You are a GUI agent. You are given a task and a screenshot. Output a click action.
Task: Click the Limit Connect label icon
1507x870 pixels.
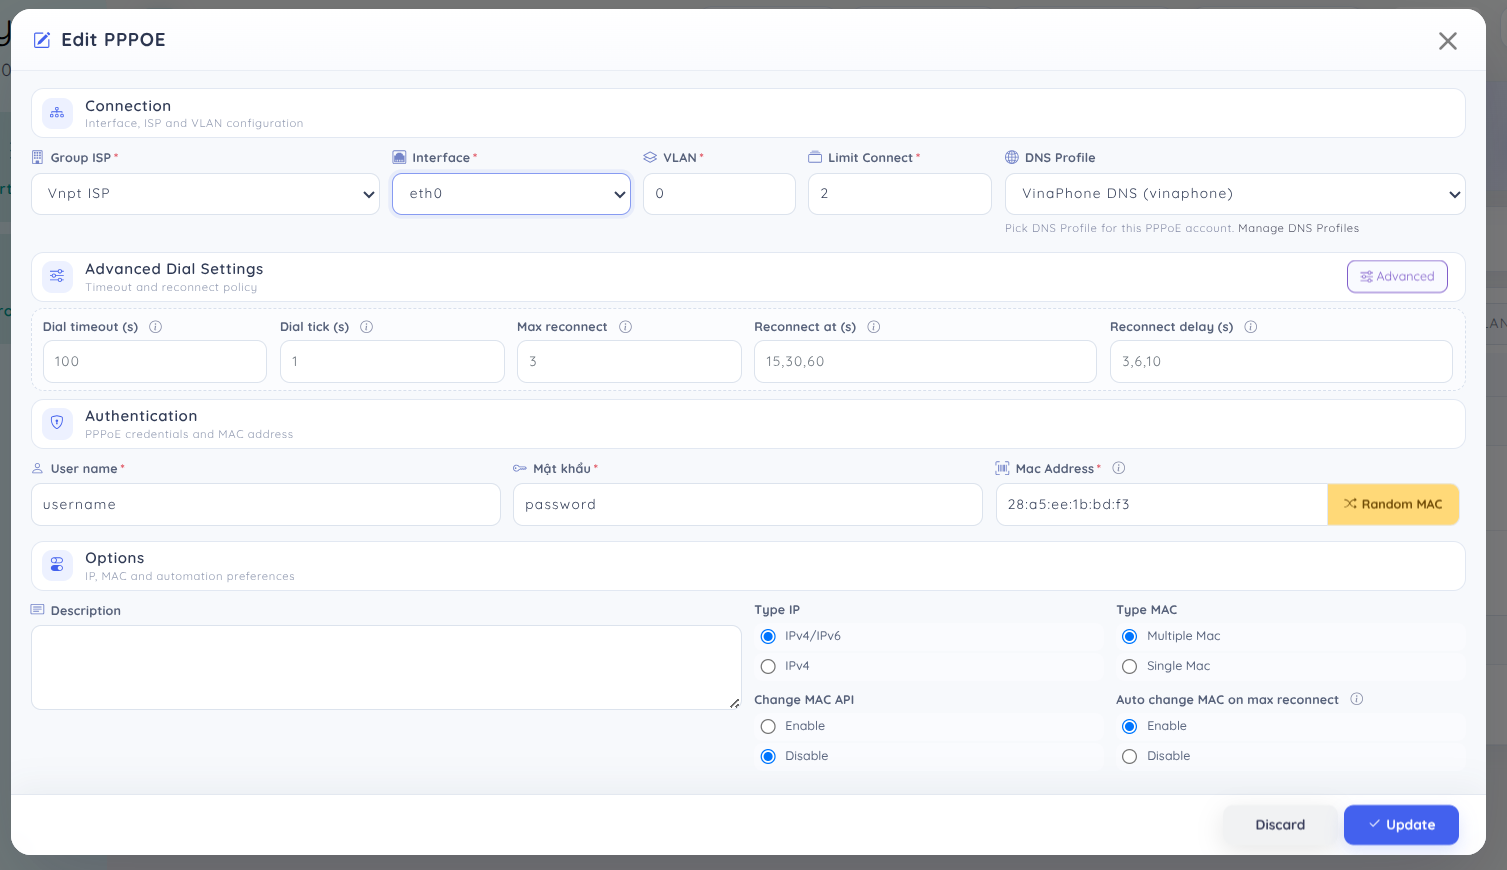tap(815, 157)
